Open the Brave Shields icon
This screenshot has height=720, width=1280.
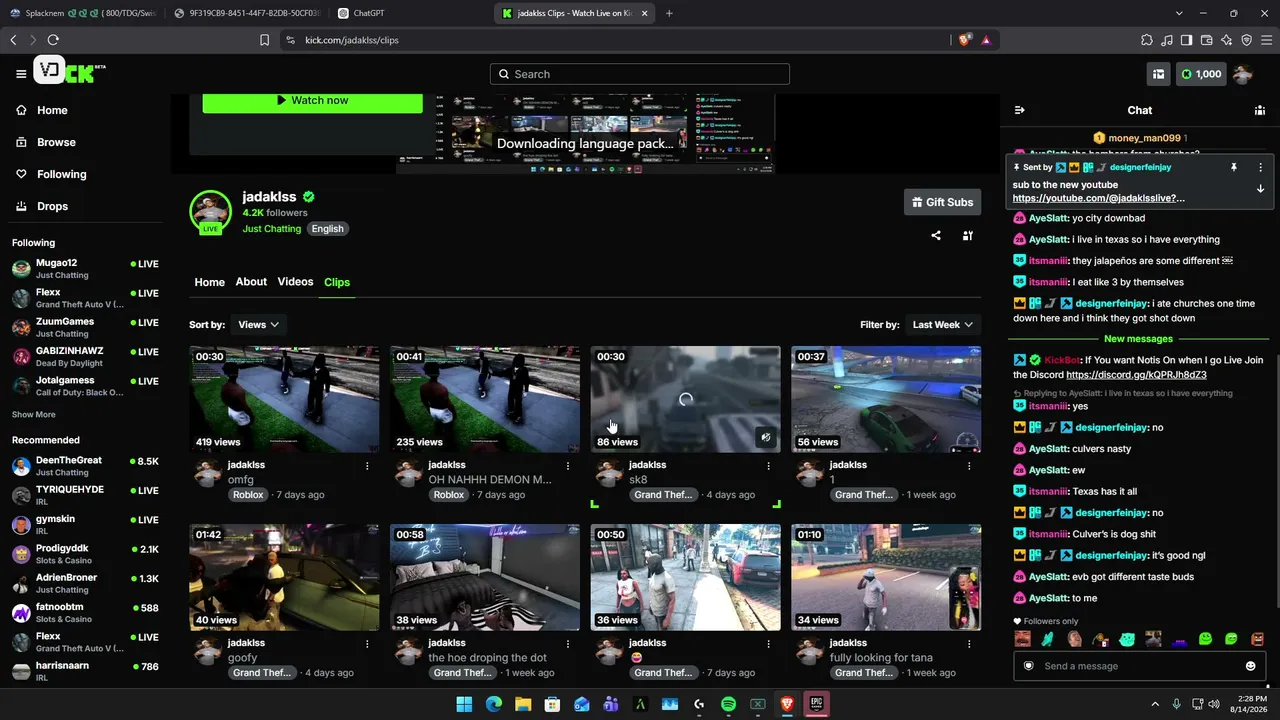[965, 40]
